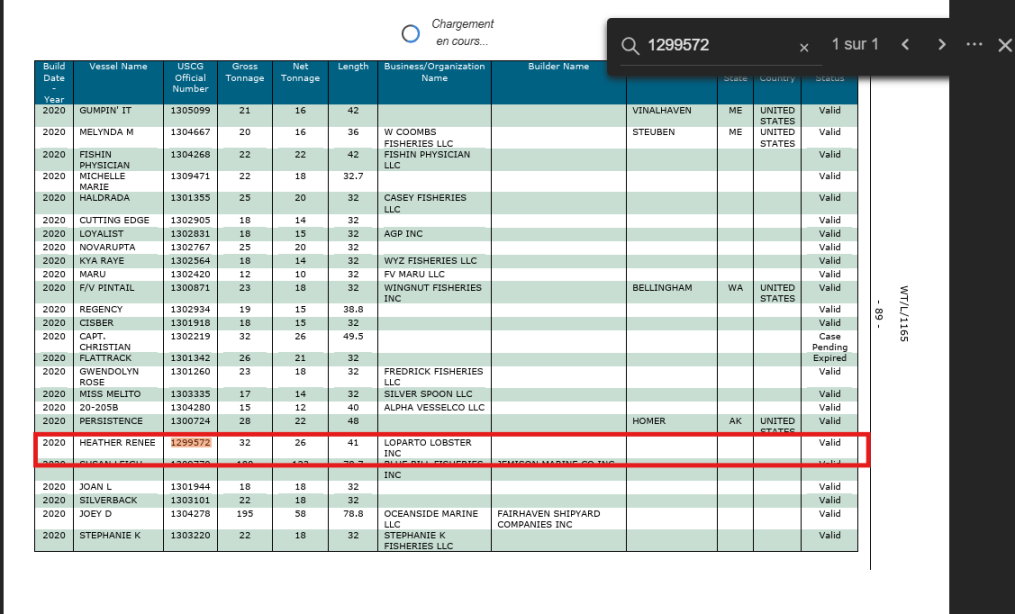Click the 'Case Pending' status cell
Screen dimensions: 1015x614
829,341
